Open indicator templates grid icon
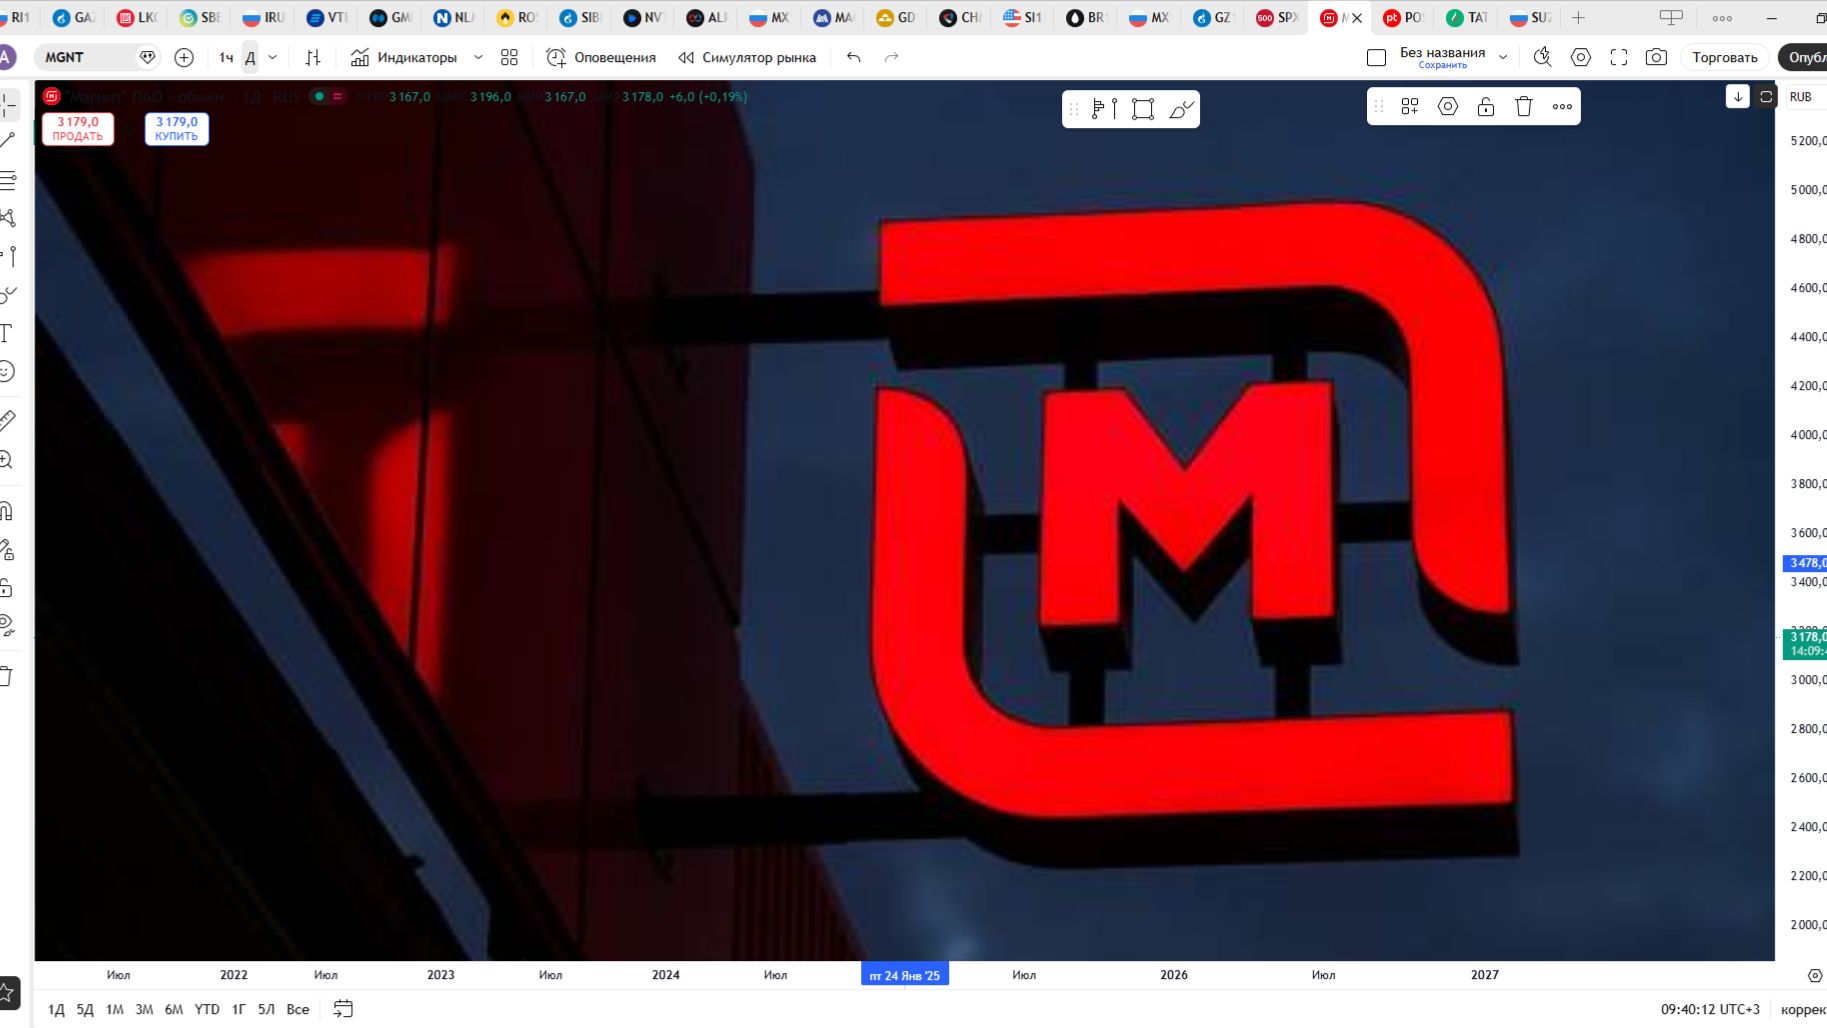Screen dimensions: 1827x1028 pyautogui.click(x=509, y=57)
